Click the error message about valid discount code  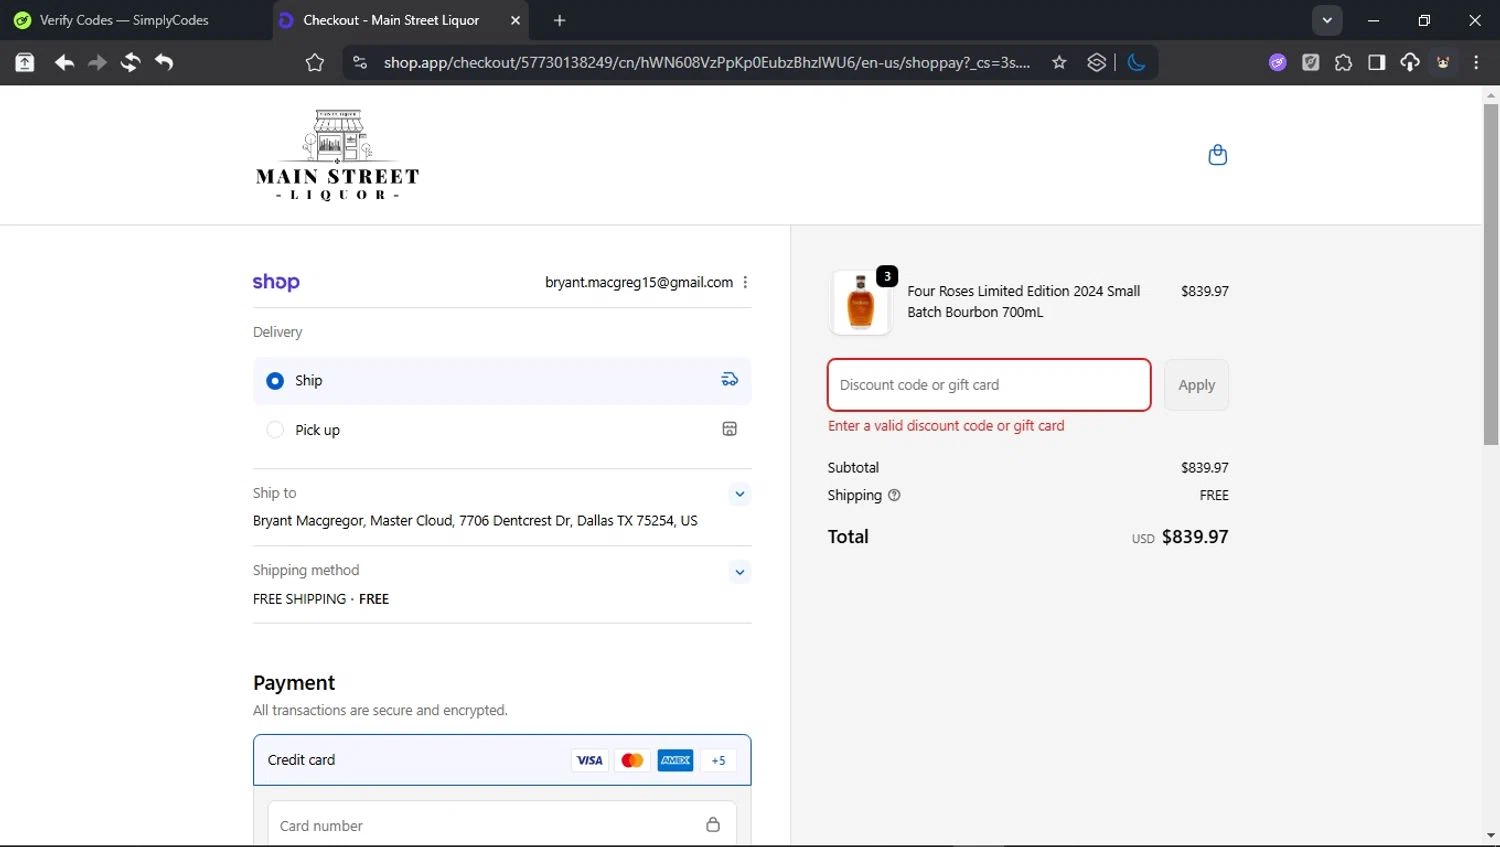tap(946, 425)
